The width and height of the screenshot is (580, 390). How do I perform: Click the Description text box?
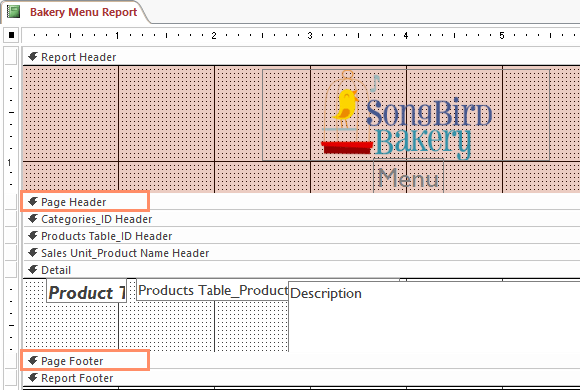tap(434, 316)
